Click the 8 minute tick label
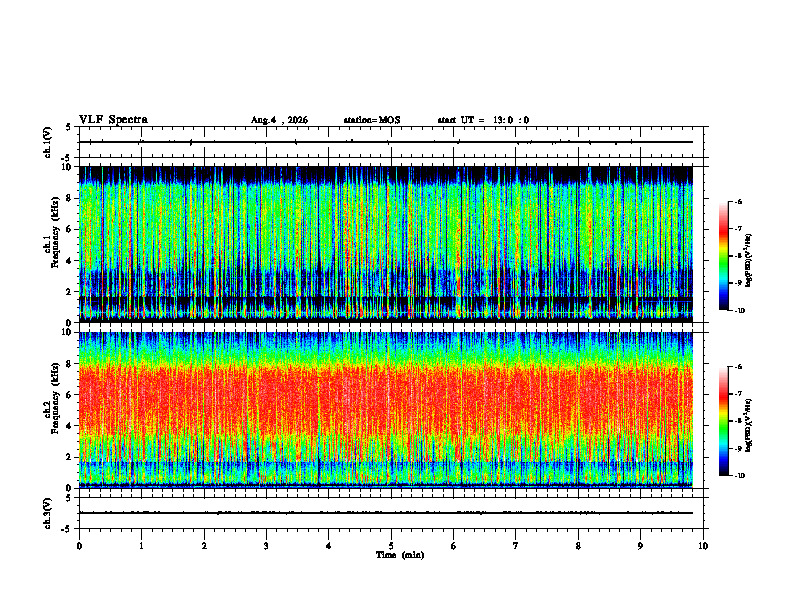 [578, 546]
